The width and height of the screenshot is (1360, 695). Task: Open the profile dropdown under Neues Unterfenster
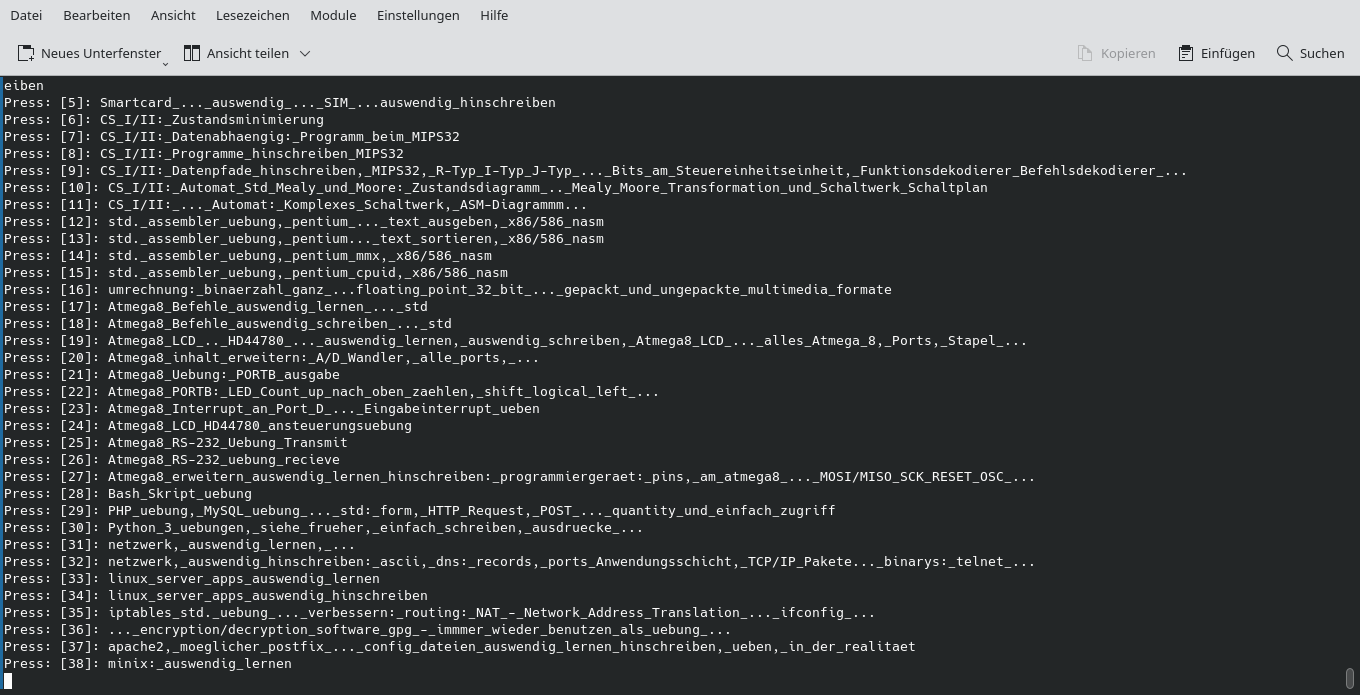pos(164,60)
